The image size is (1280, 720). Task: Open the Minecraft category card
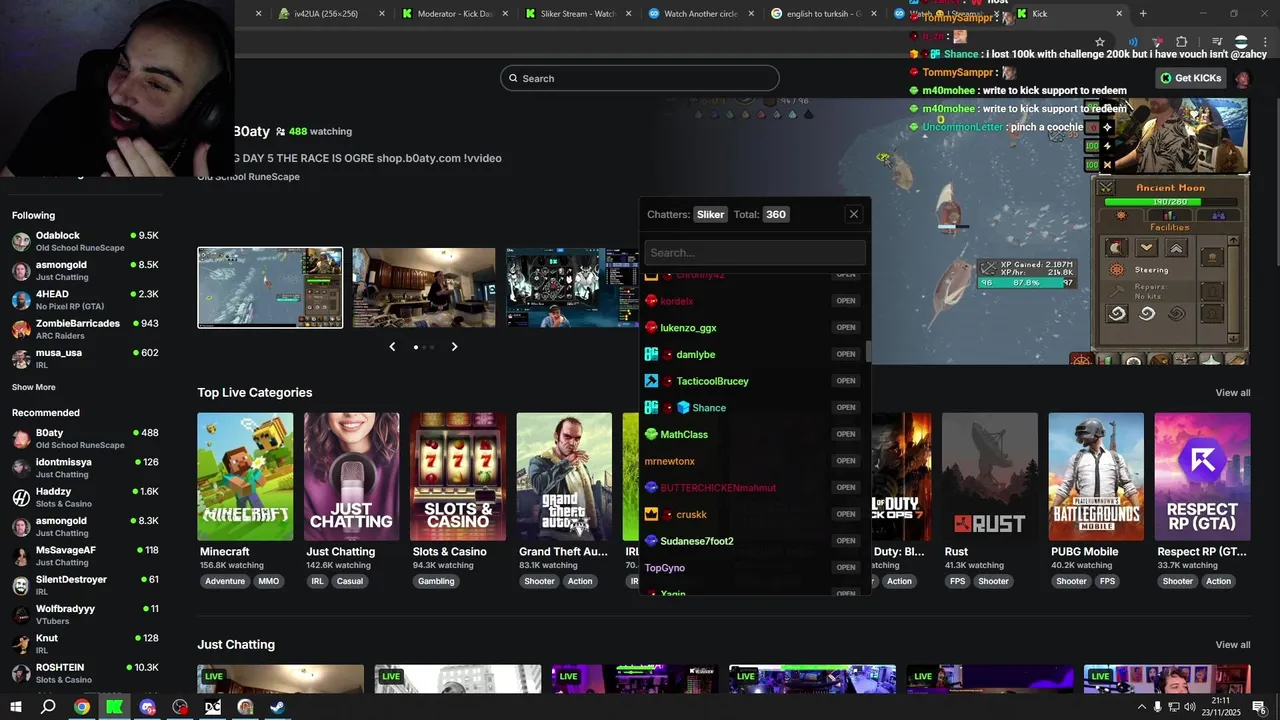(245, 477)
